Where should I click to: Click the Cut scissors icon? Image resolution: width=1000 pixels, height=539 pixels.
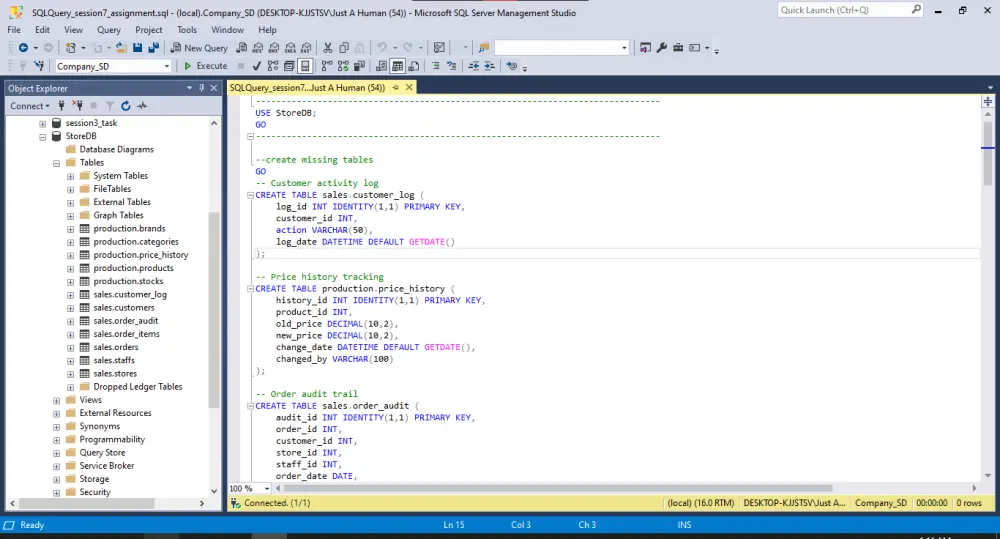tap(328, 48)
